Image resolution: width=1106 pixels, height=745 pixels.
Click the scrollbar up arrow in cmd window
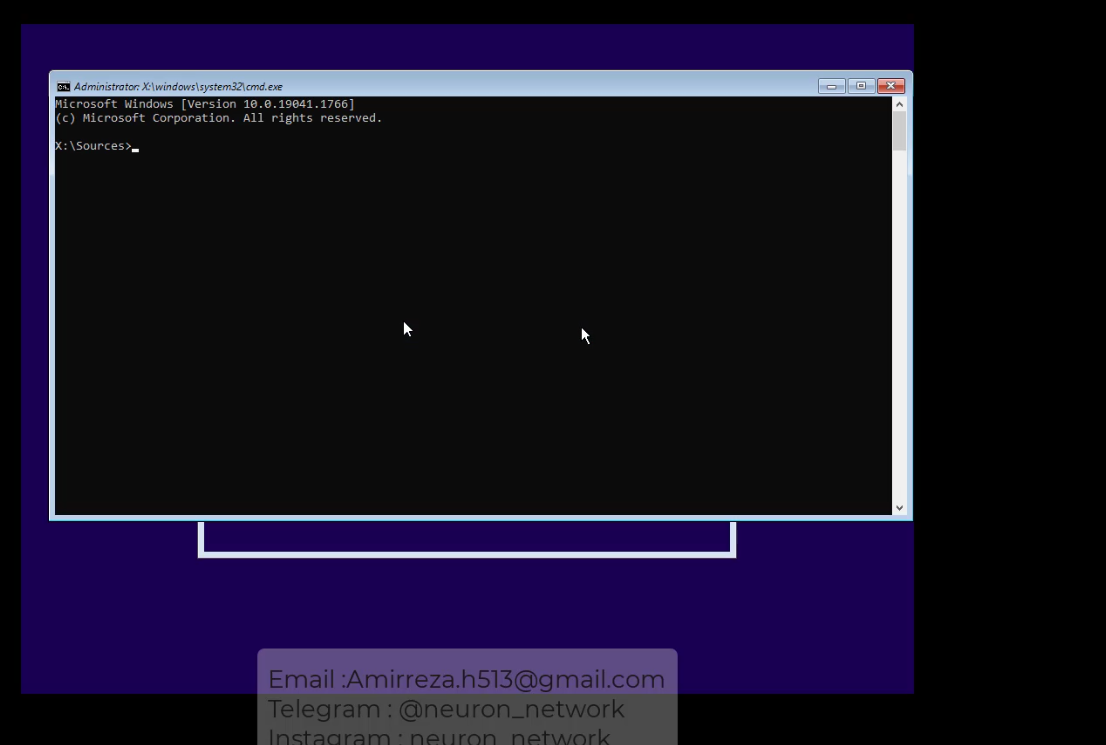pyautogui.click(x=899, y=104)
